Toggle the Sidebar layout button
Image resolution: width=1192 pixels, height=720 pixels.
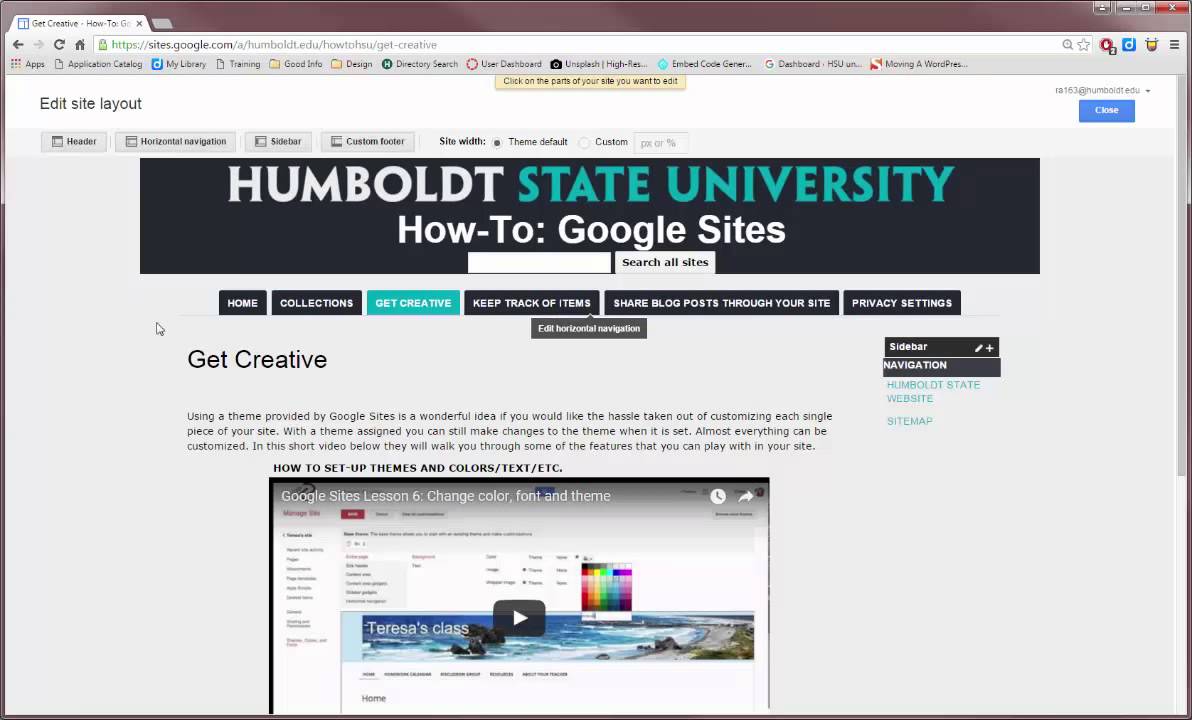pyautogui.click(x=278, y=141)
